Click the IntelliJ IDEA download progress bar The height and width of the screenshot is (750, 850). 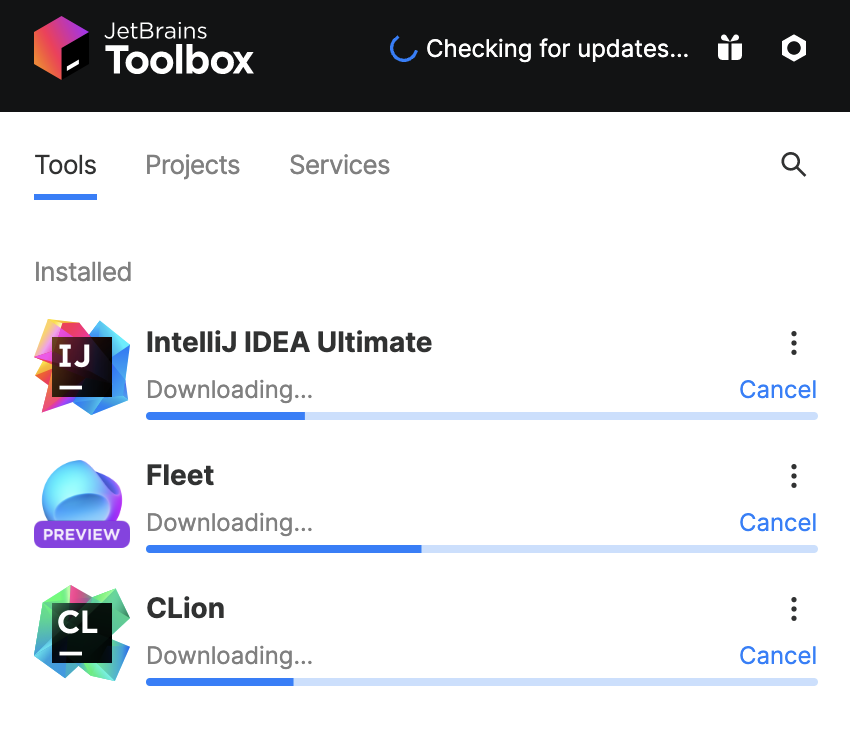coord(481,416)
